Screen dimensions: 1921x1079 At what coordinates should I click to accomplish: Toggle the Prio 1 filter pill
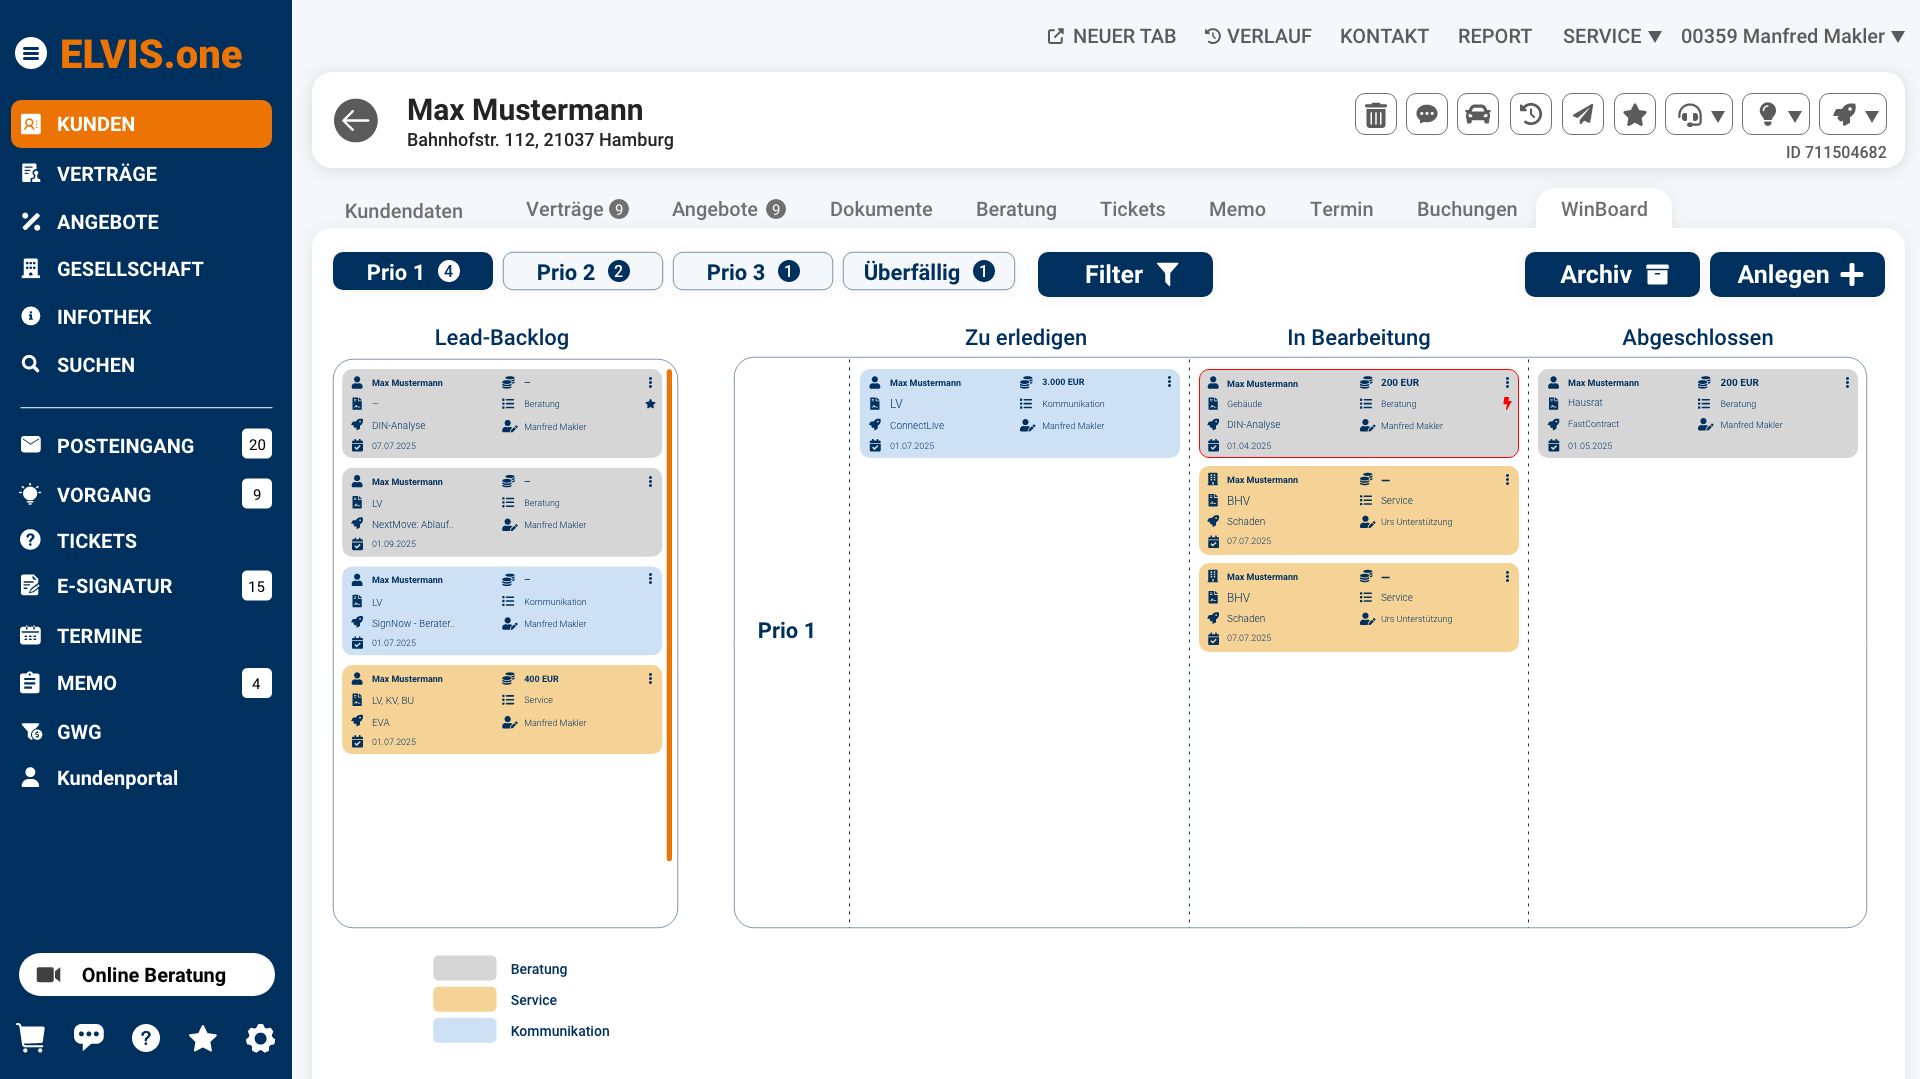(x=412, y=272)
